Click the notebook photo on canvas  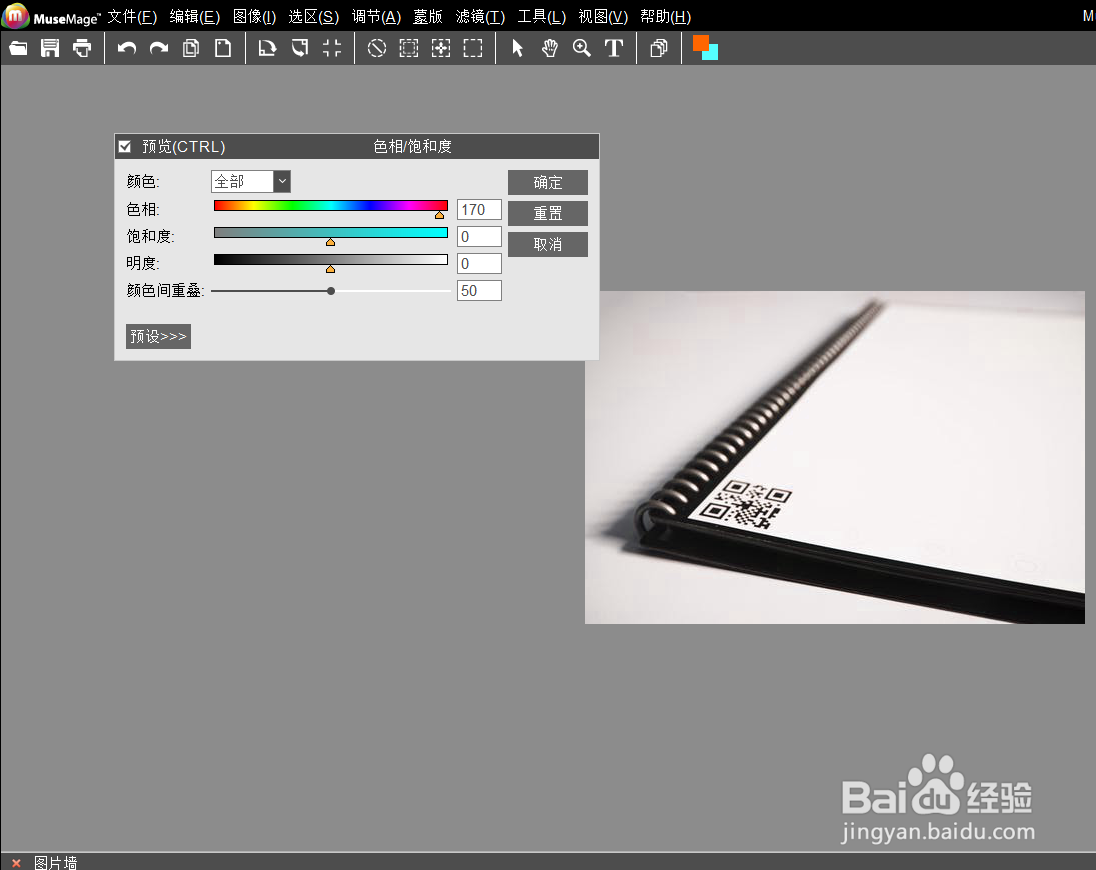pos(835,458)
